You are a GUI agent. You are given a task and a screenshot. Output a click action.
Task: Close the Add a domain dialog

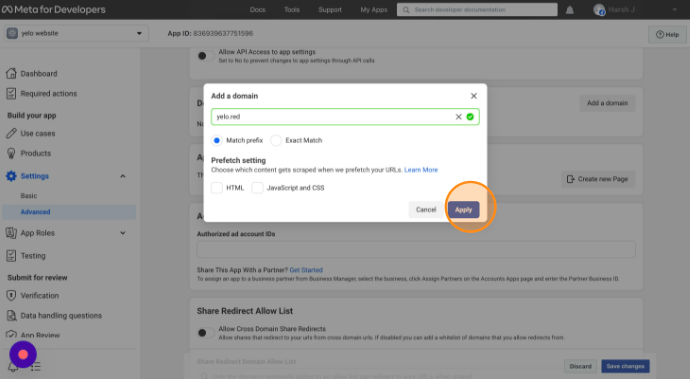point(473,96)
